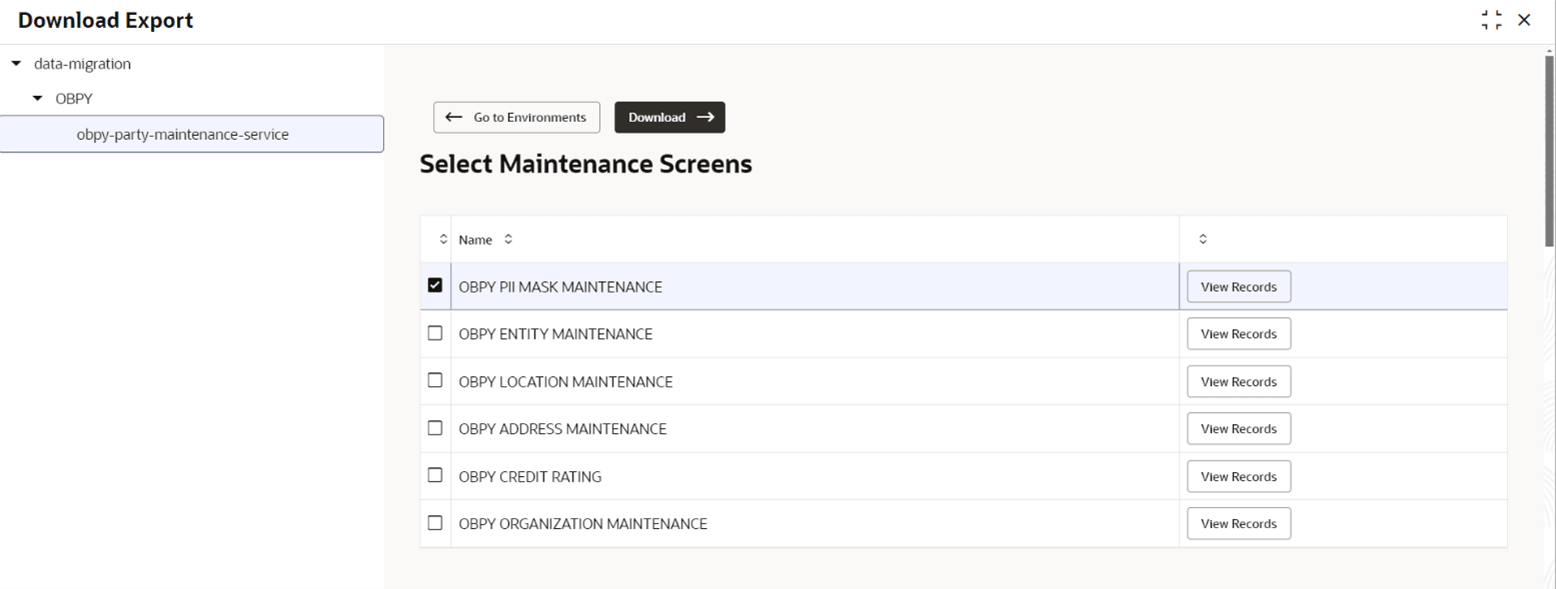
Task: Click the sort icon in the records column header
Action: coord(1202,239)
